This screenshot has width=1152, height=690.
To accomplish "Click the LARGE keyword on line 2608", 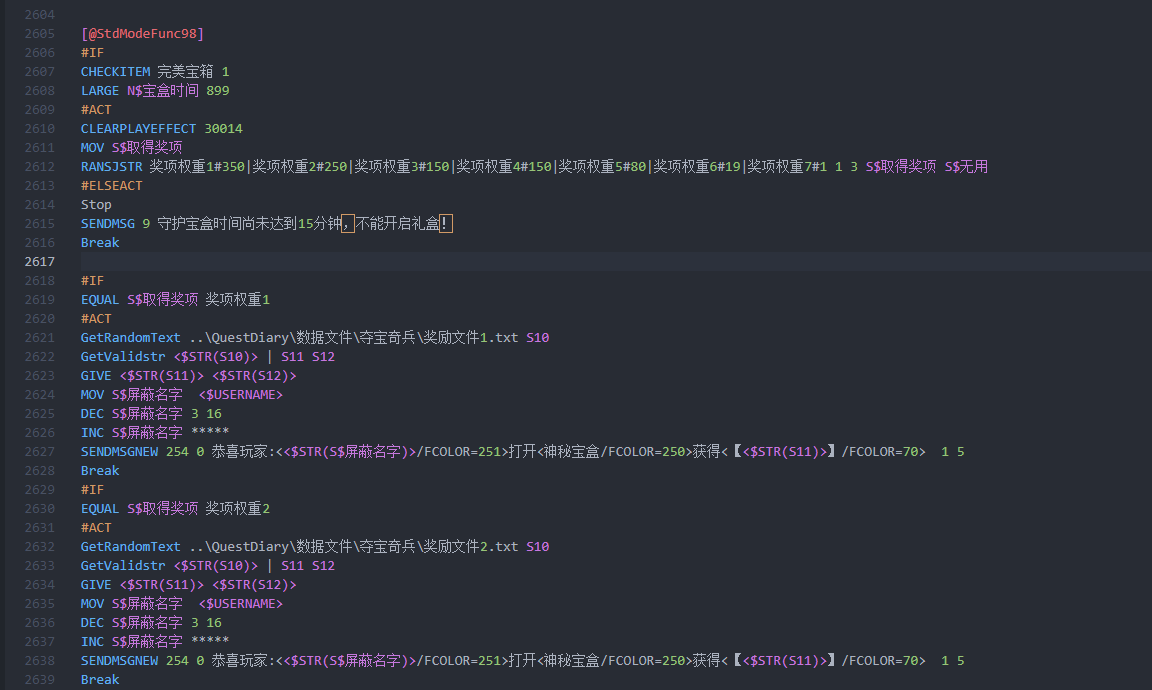I will tap(99, 90).
